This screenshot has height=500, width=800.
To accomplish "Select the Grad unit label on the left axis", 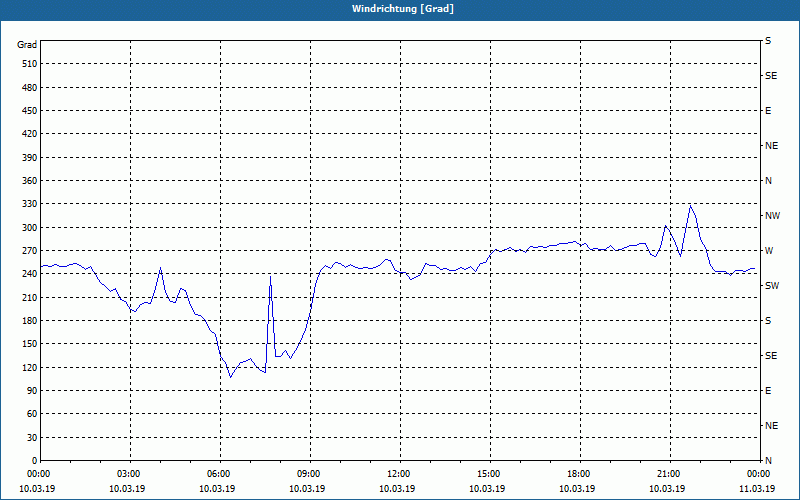I will click(27, 45).
